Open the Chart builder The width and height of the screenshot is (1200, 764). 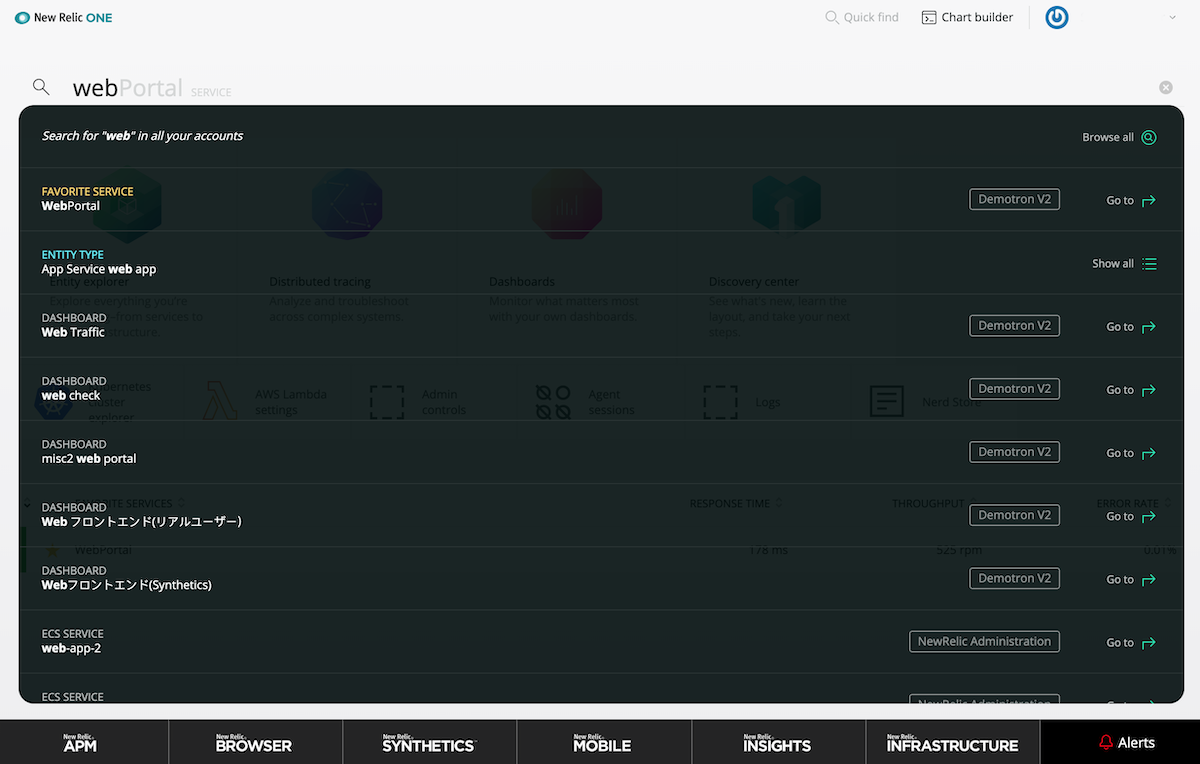pos(967,17)
